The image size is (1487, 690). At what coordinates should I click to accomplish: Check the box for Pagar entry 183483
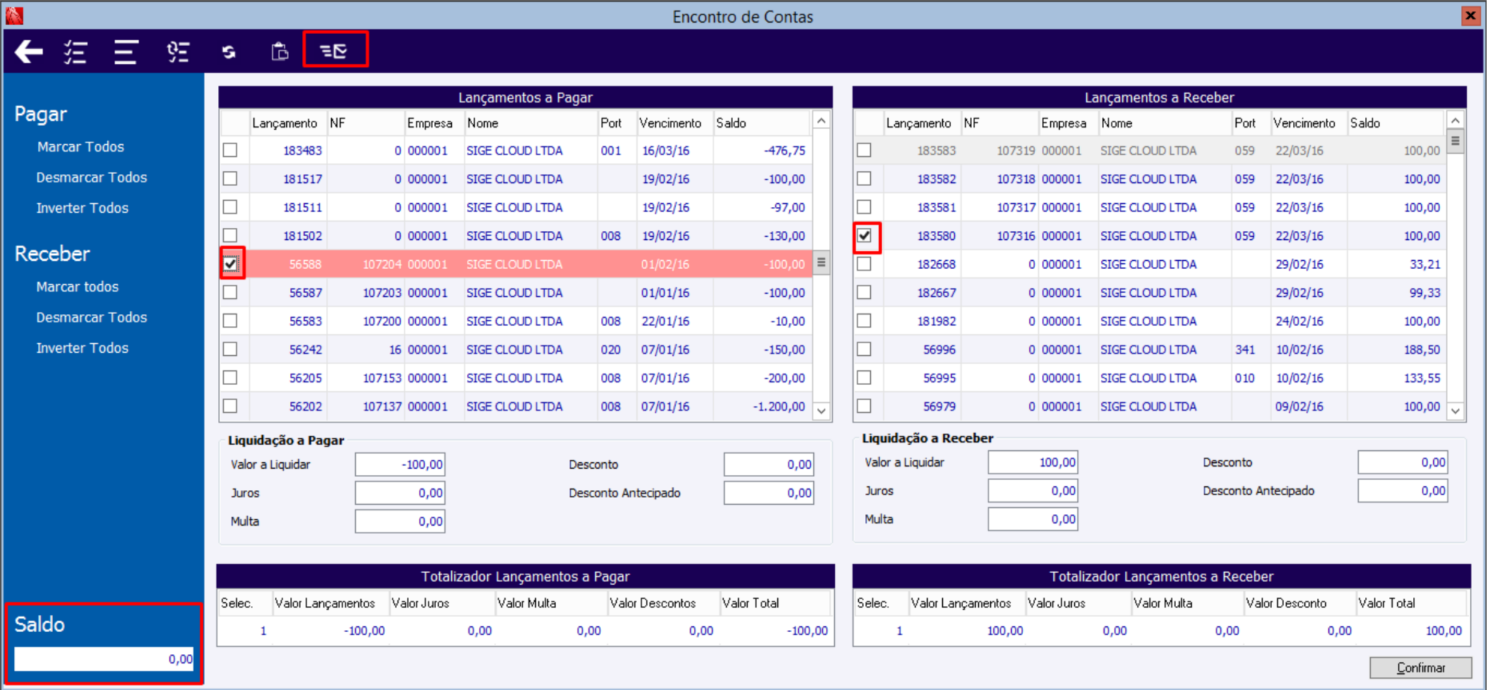coord(230,150)
